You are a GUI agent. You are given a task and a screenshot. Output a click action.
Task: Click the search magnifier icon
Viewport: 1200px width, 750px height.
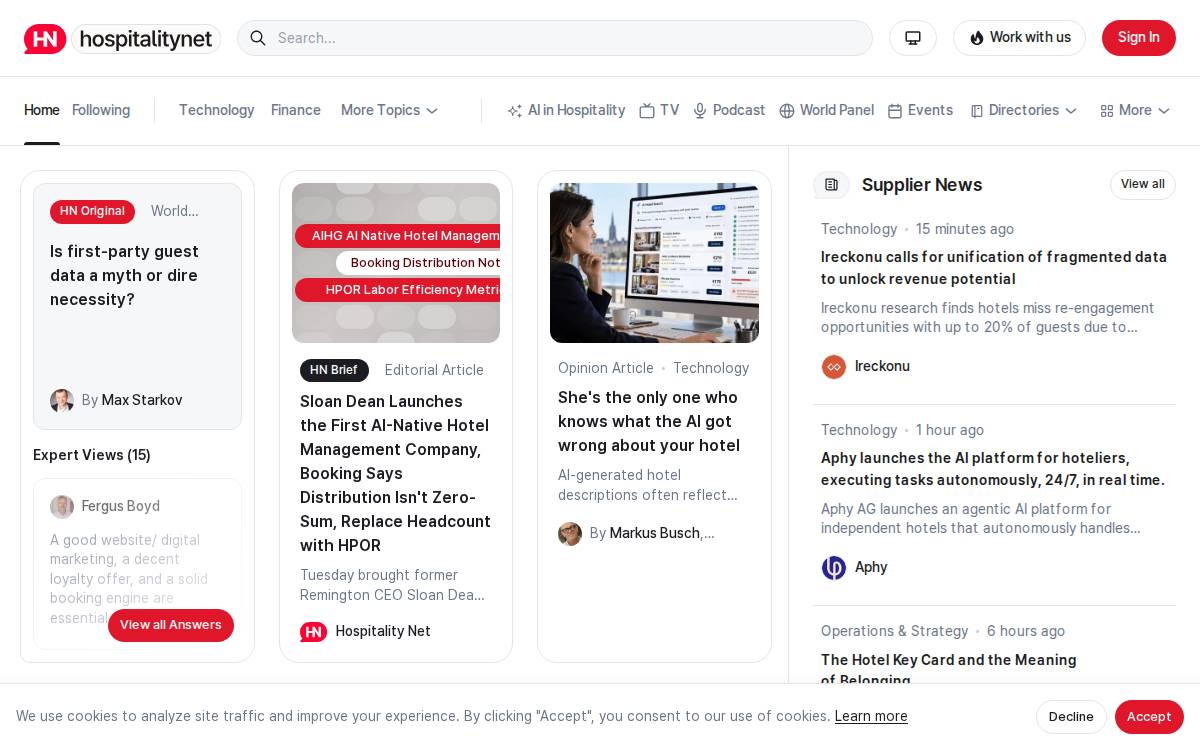tap(258, 38)
